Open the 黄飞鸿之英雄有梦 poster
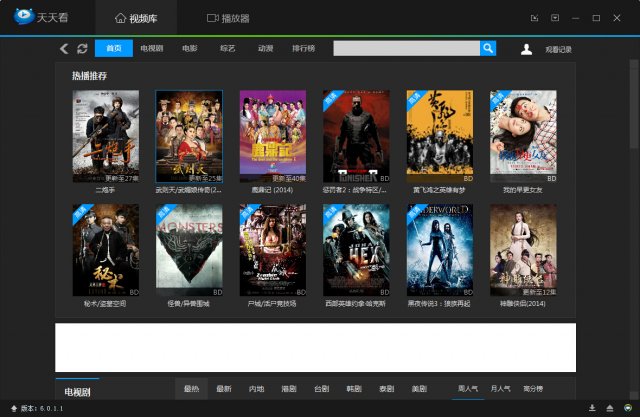Image resolution: width=640 pixels, height=417 pixels. [x=440, y=136]
